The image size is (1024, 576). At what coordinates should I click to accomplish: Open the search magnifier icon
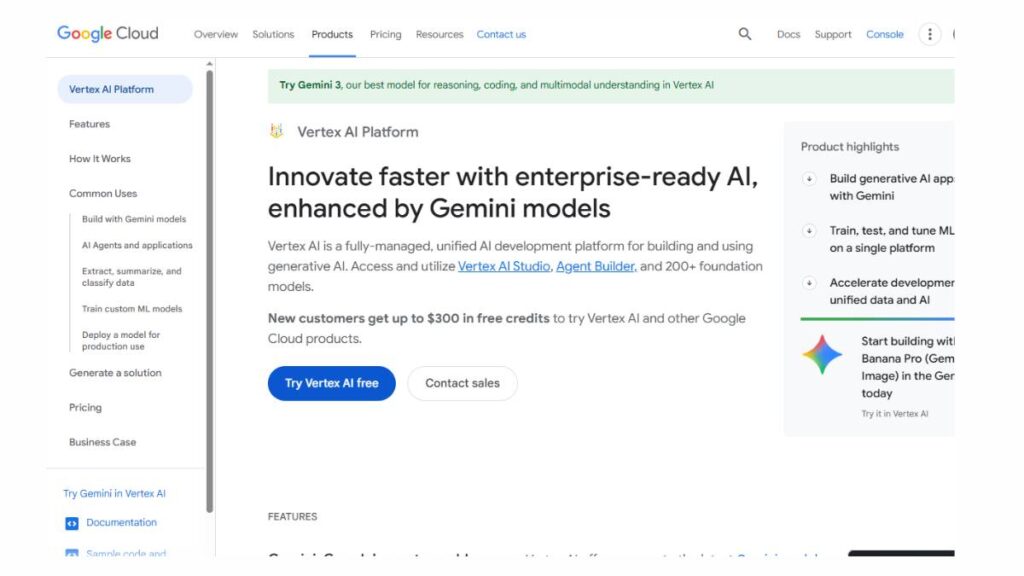(744, 34)
